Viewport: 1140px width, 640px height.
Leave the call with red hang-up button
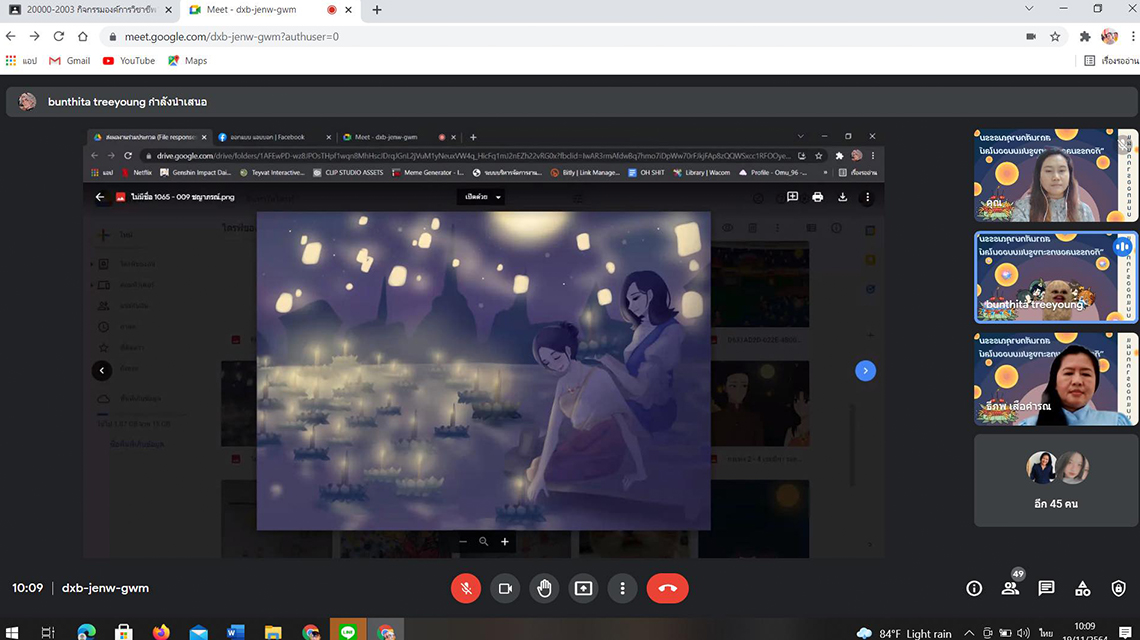click(667, 588)
